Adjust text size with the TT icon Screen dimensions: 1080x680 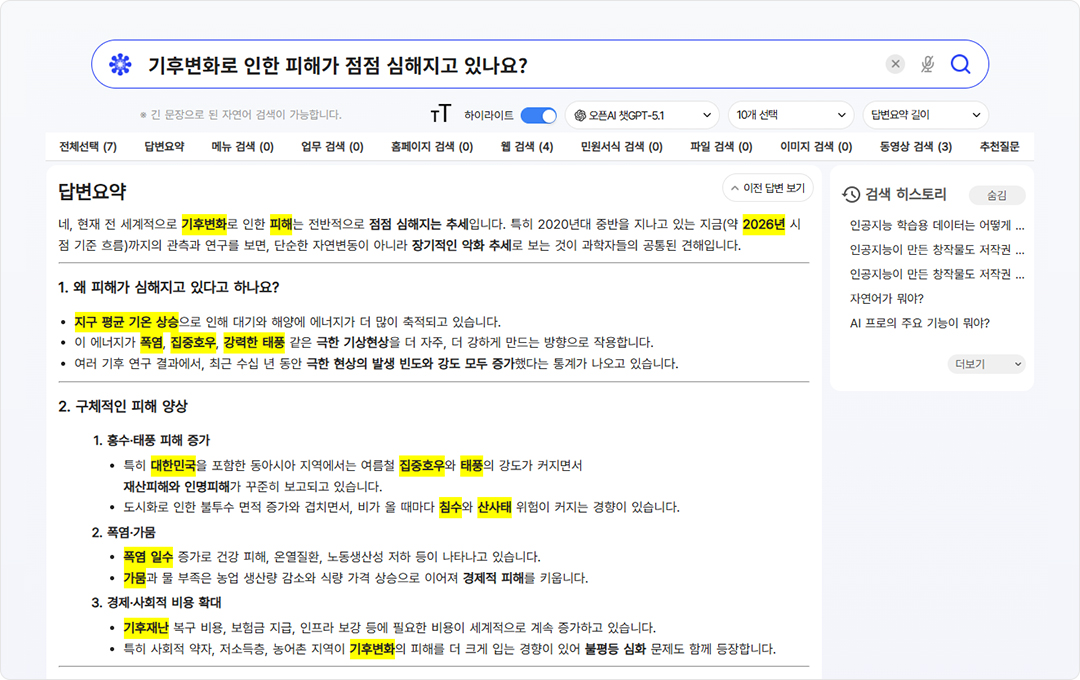tap(440, 115)
